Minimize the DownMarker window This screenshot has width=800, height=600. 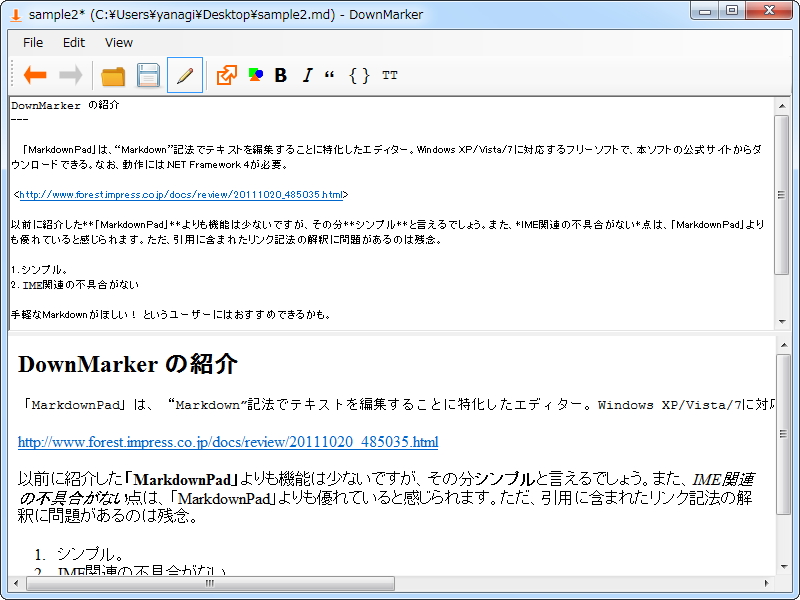(x=705, y=11)
